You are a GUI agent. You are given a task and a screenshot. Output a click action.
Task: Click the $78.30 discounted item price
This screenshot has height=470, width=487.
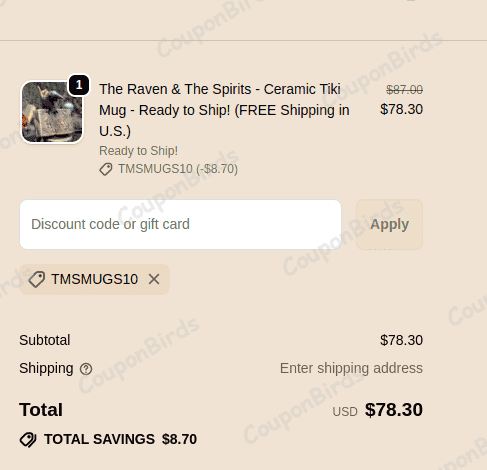click(x=401, y=109)
